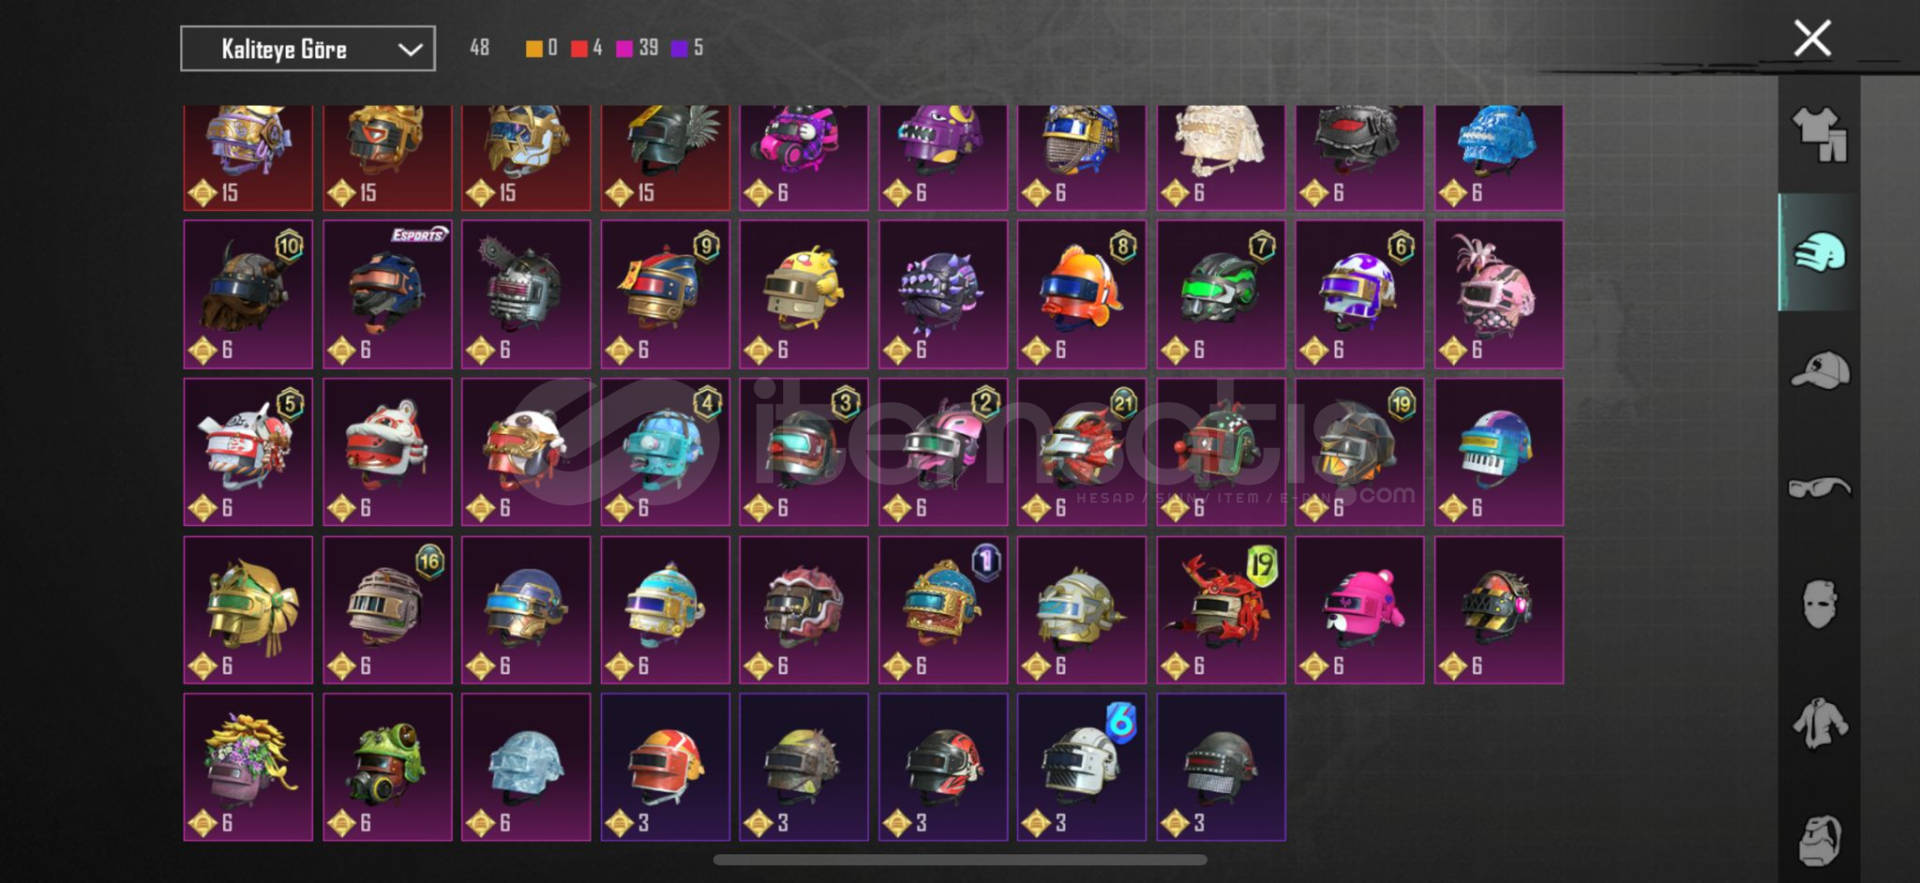Click the horizontal scrollbar at the bottom
This screenshot has height=883, width=1920.
coord(960,859)
